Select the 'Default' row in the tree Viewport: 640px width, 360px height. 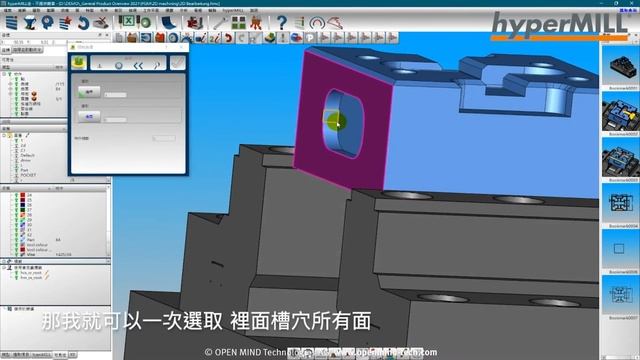click(x=27, y=156)
